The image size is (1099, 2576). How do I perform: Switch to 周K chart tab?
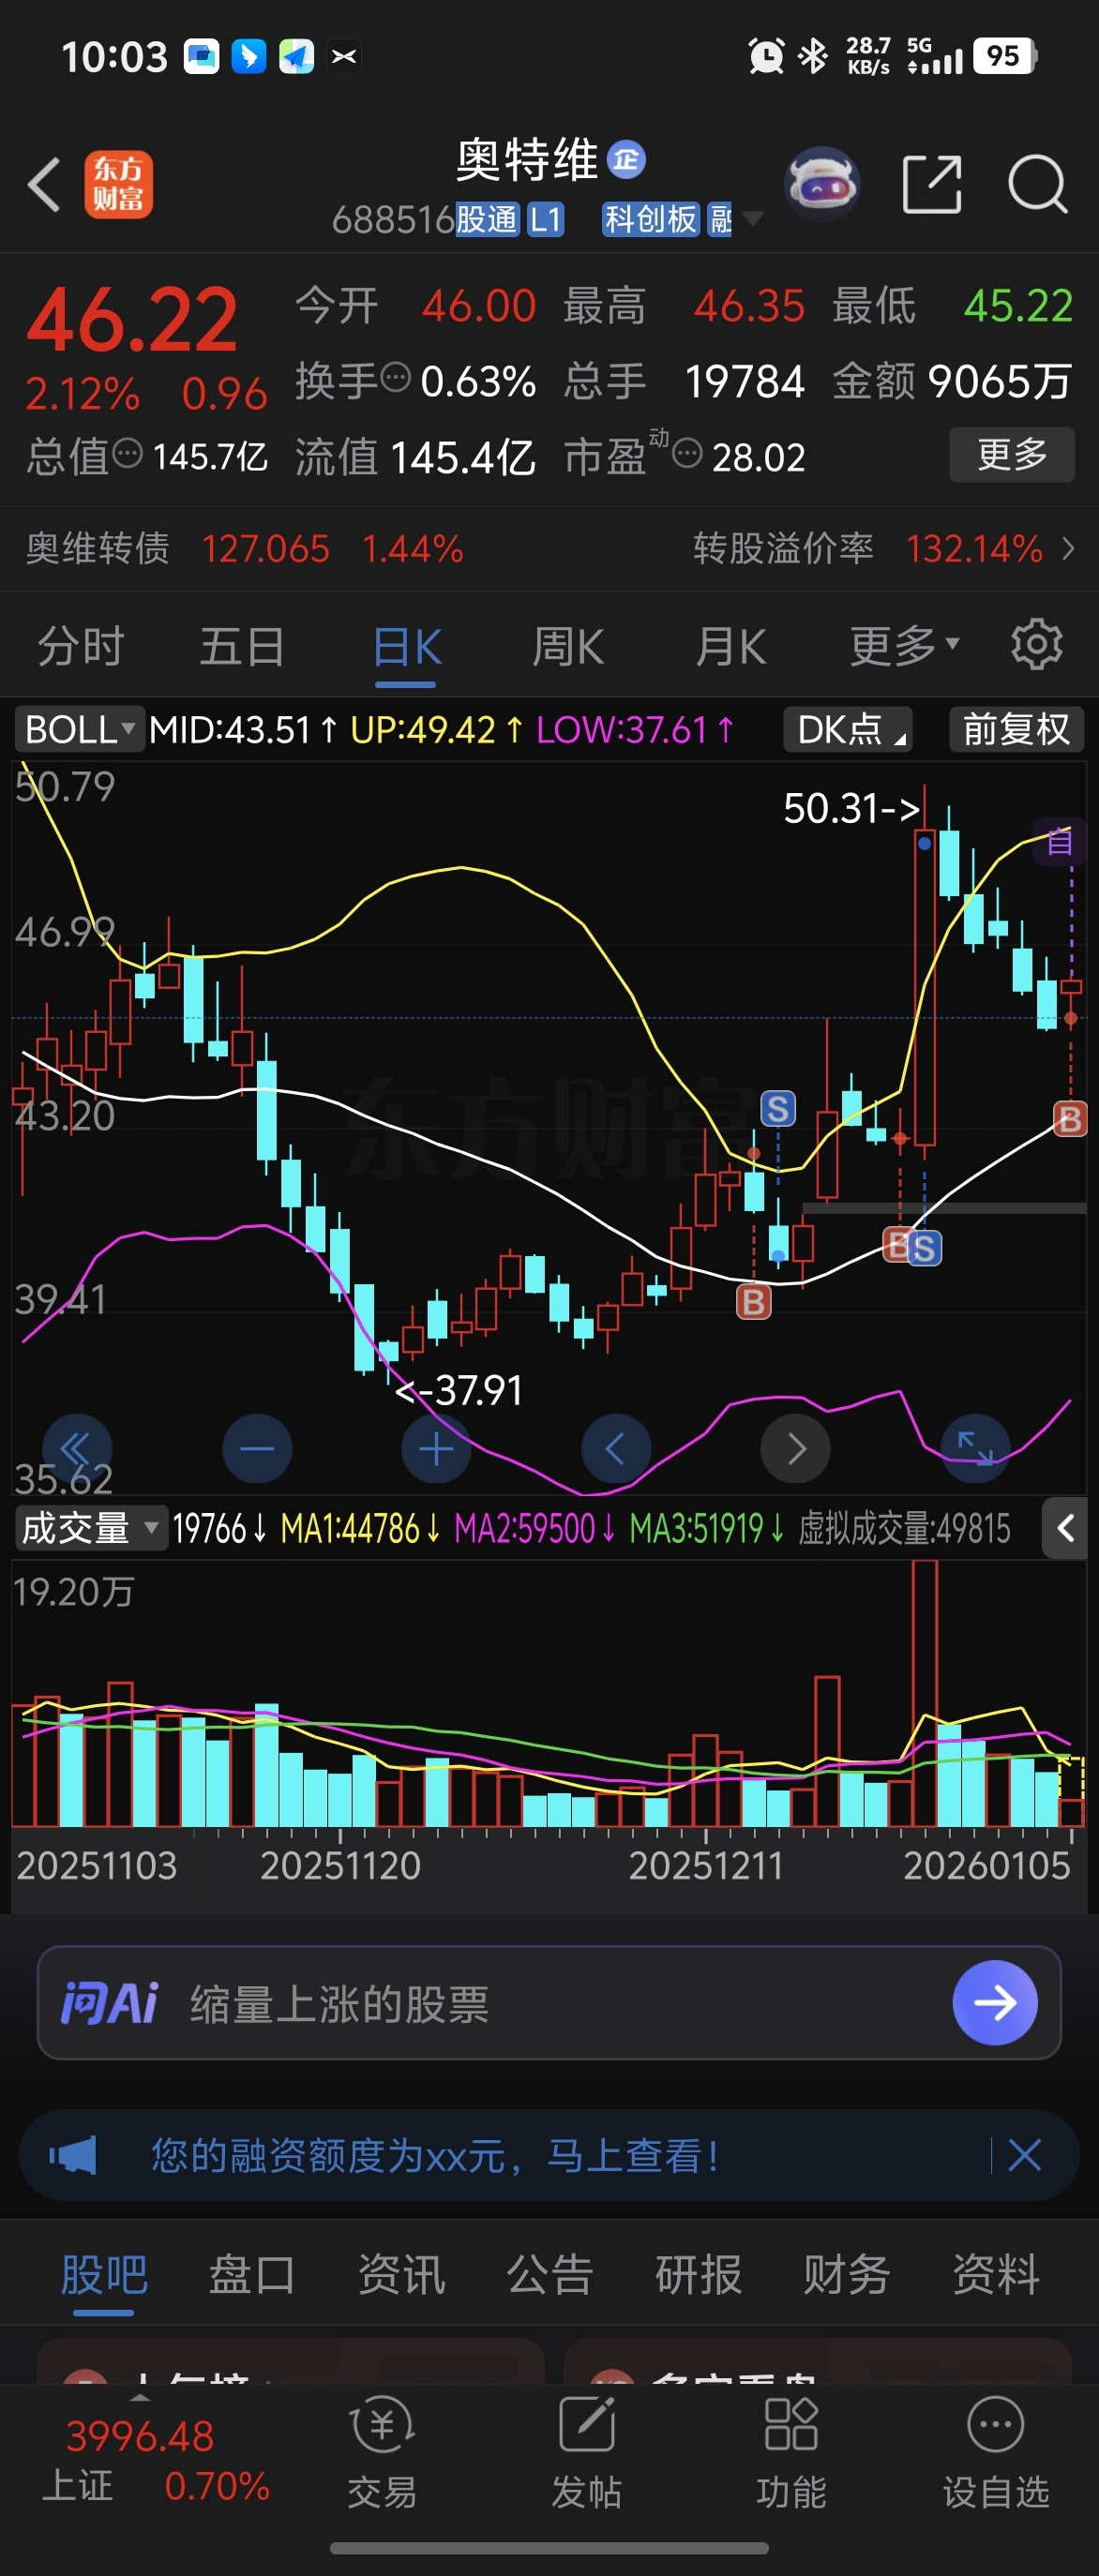[568, 647]
